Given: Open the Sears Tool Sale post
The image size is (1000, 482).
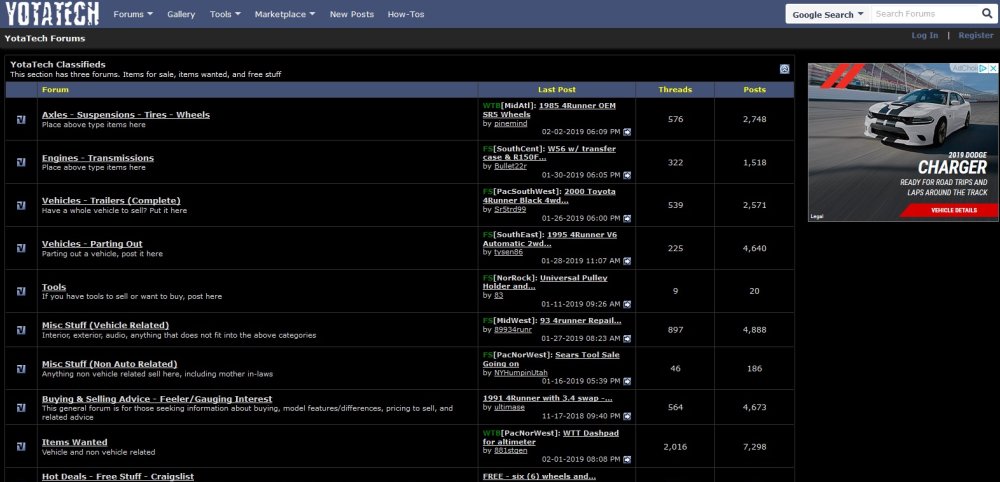Looking at the screenshot, I should (x=551, y=360).
